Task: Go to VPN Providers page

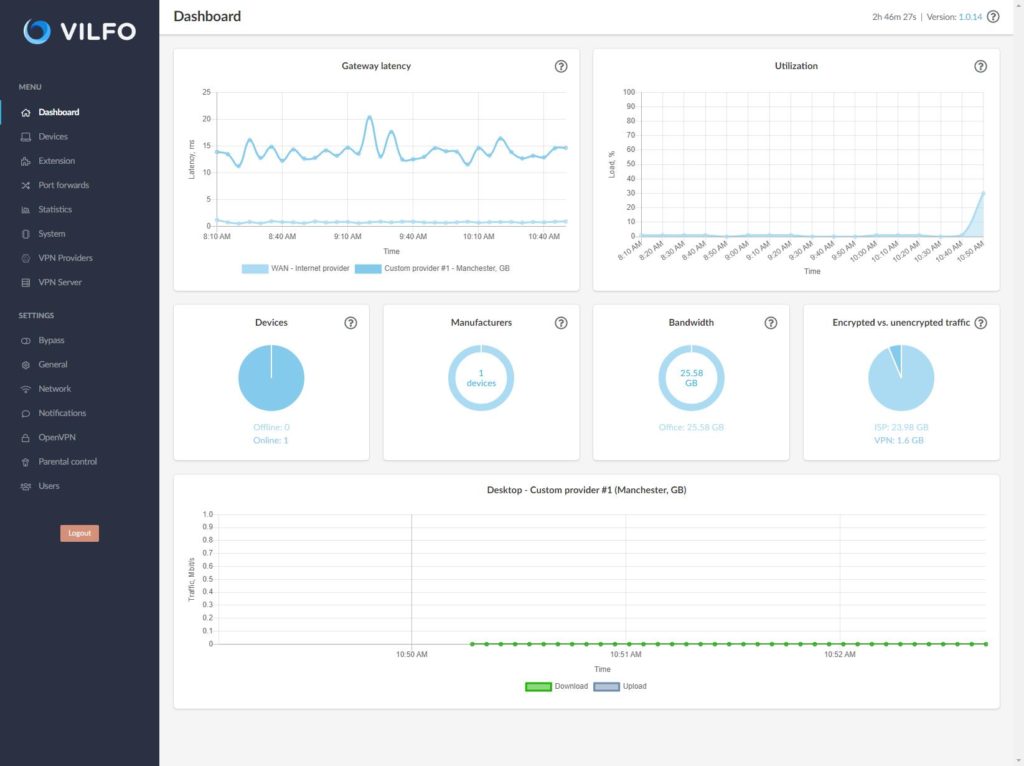Action: (x=65, y=258)
